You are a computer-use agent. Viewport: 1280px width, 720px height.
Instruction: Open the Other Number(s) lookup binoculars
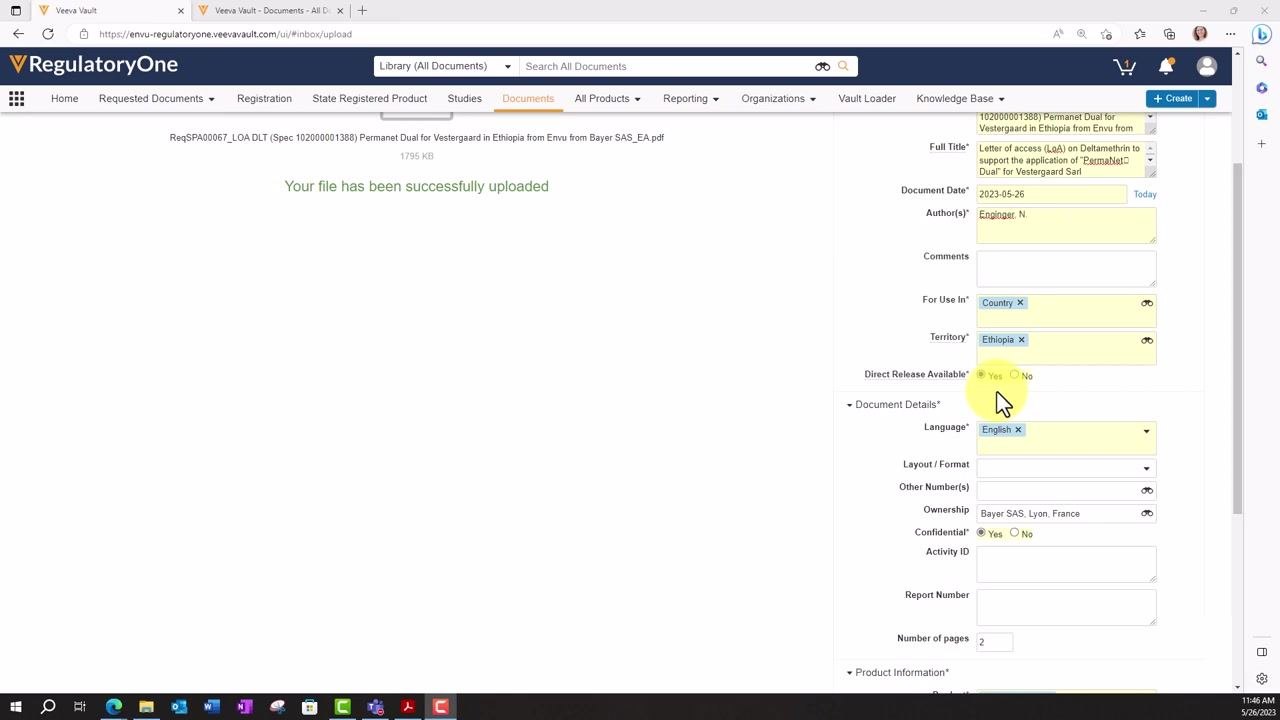pos(1147,490)
